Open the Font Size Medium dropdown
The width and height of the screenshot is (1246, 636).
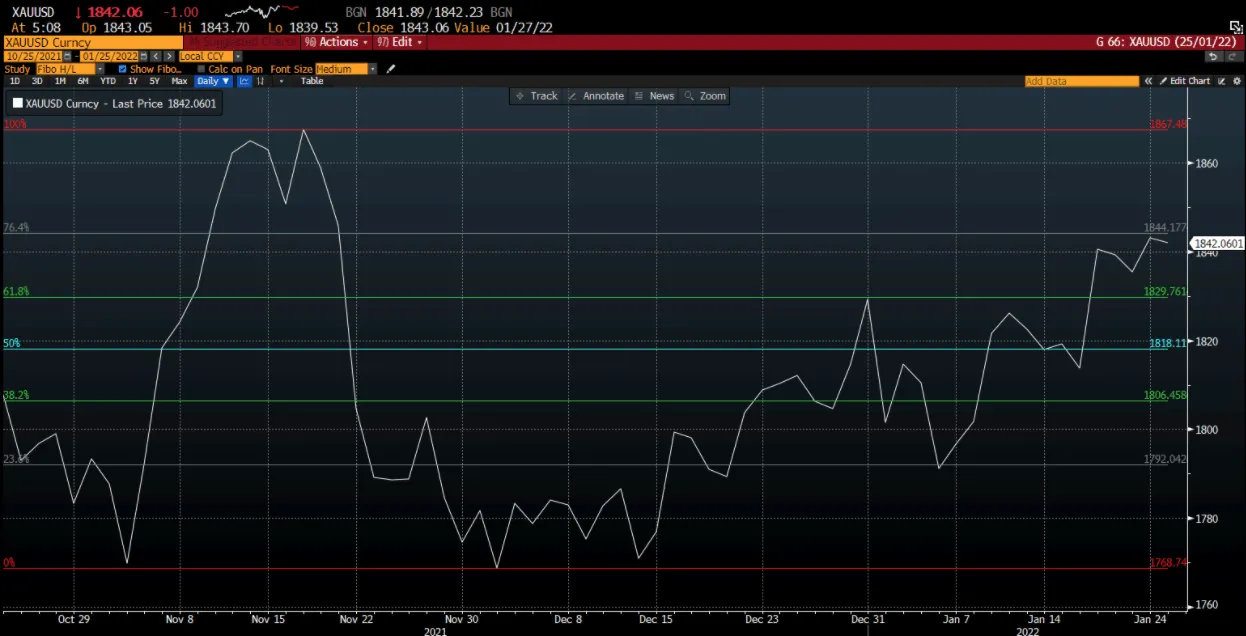[x=343, y=68]
